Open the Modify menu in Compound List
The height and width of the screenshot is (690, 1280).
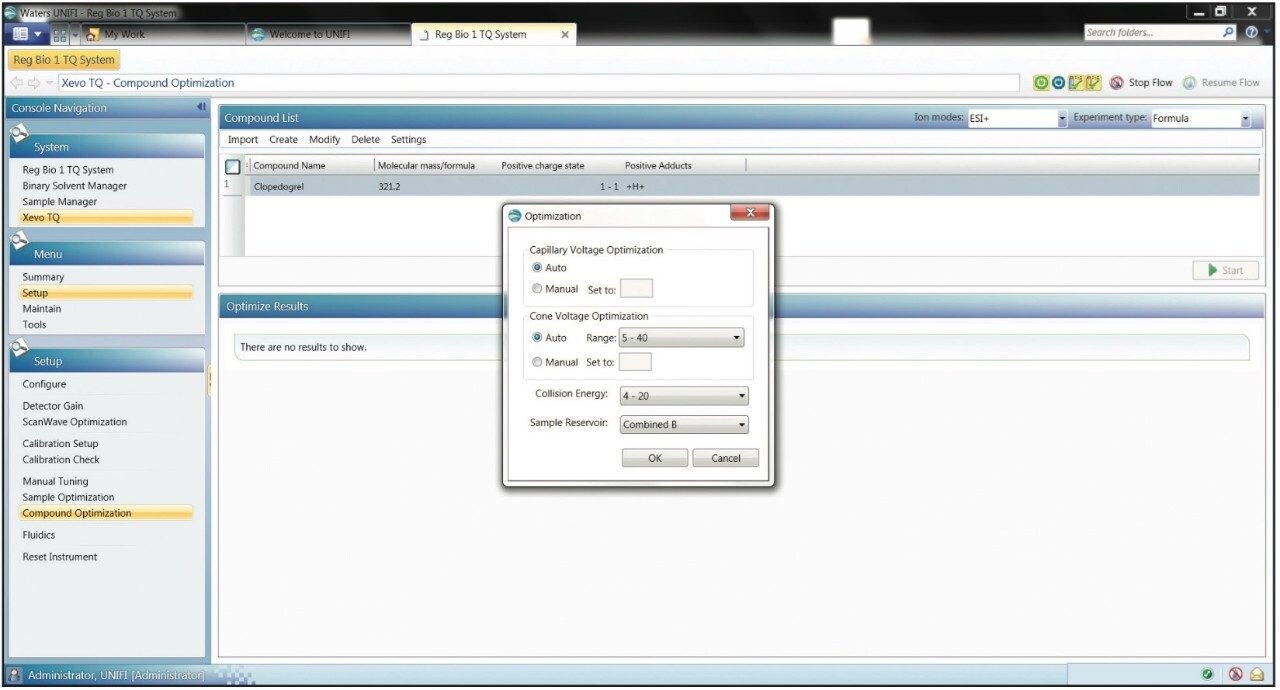click(324, 140)
